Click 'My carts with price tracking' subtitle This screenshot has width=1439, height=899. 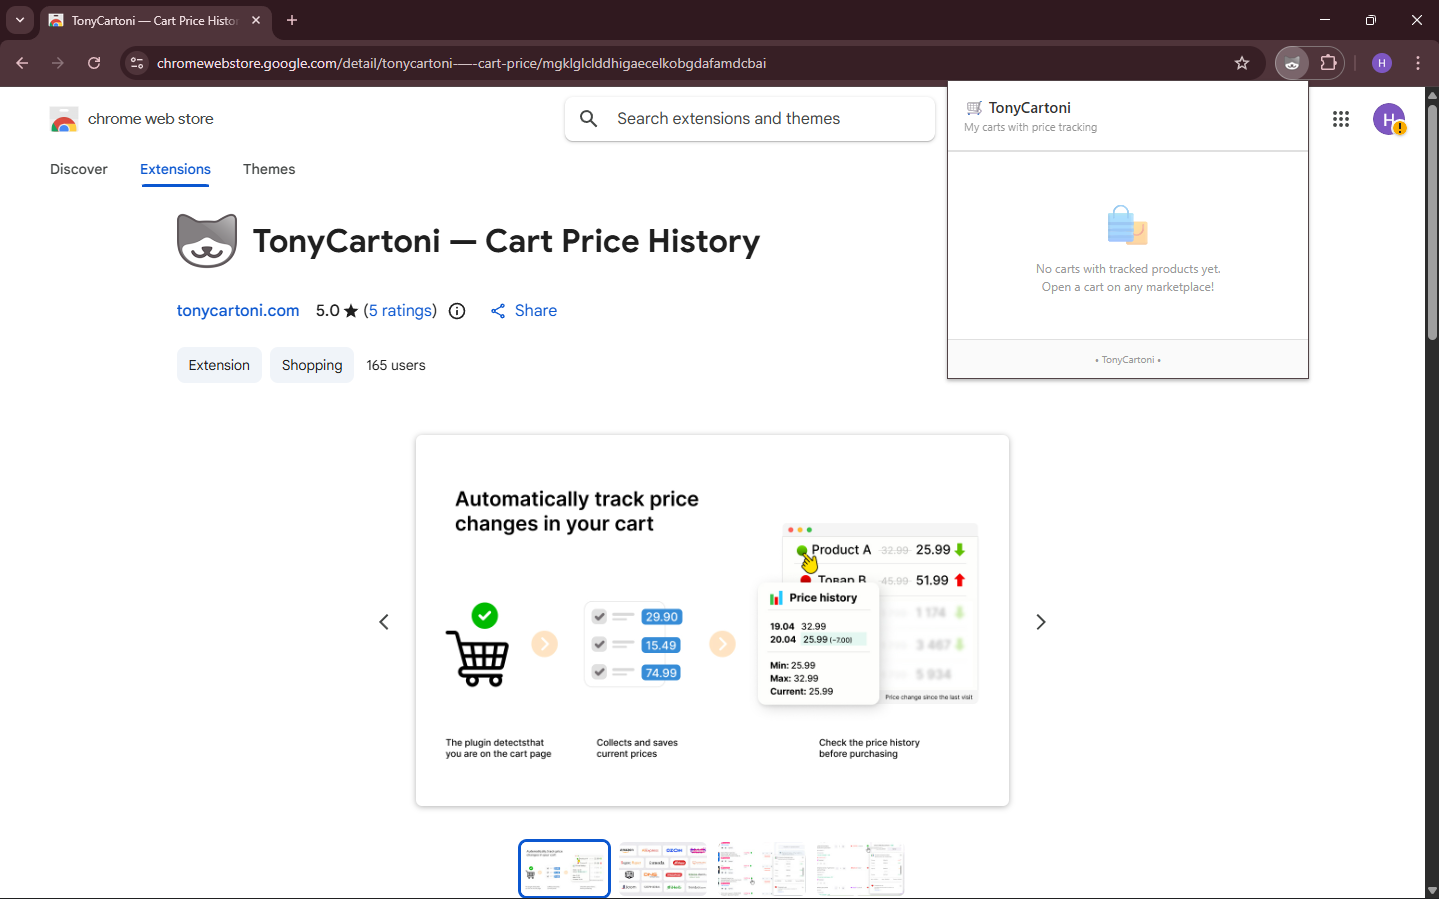click(x=1030, y=128)
